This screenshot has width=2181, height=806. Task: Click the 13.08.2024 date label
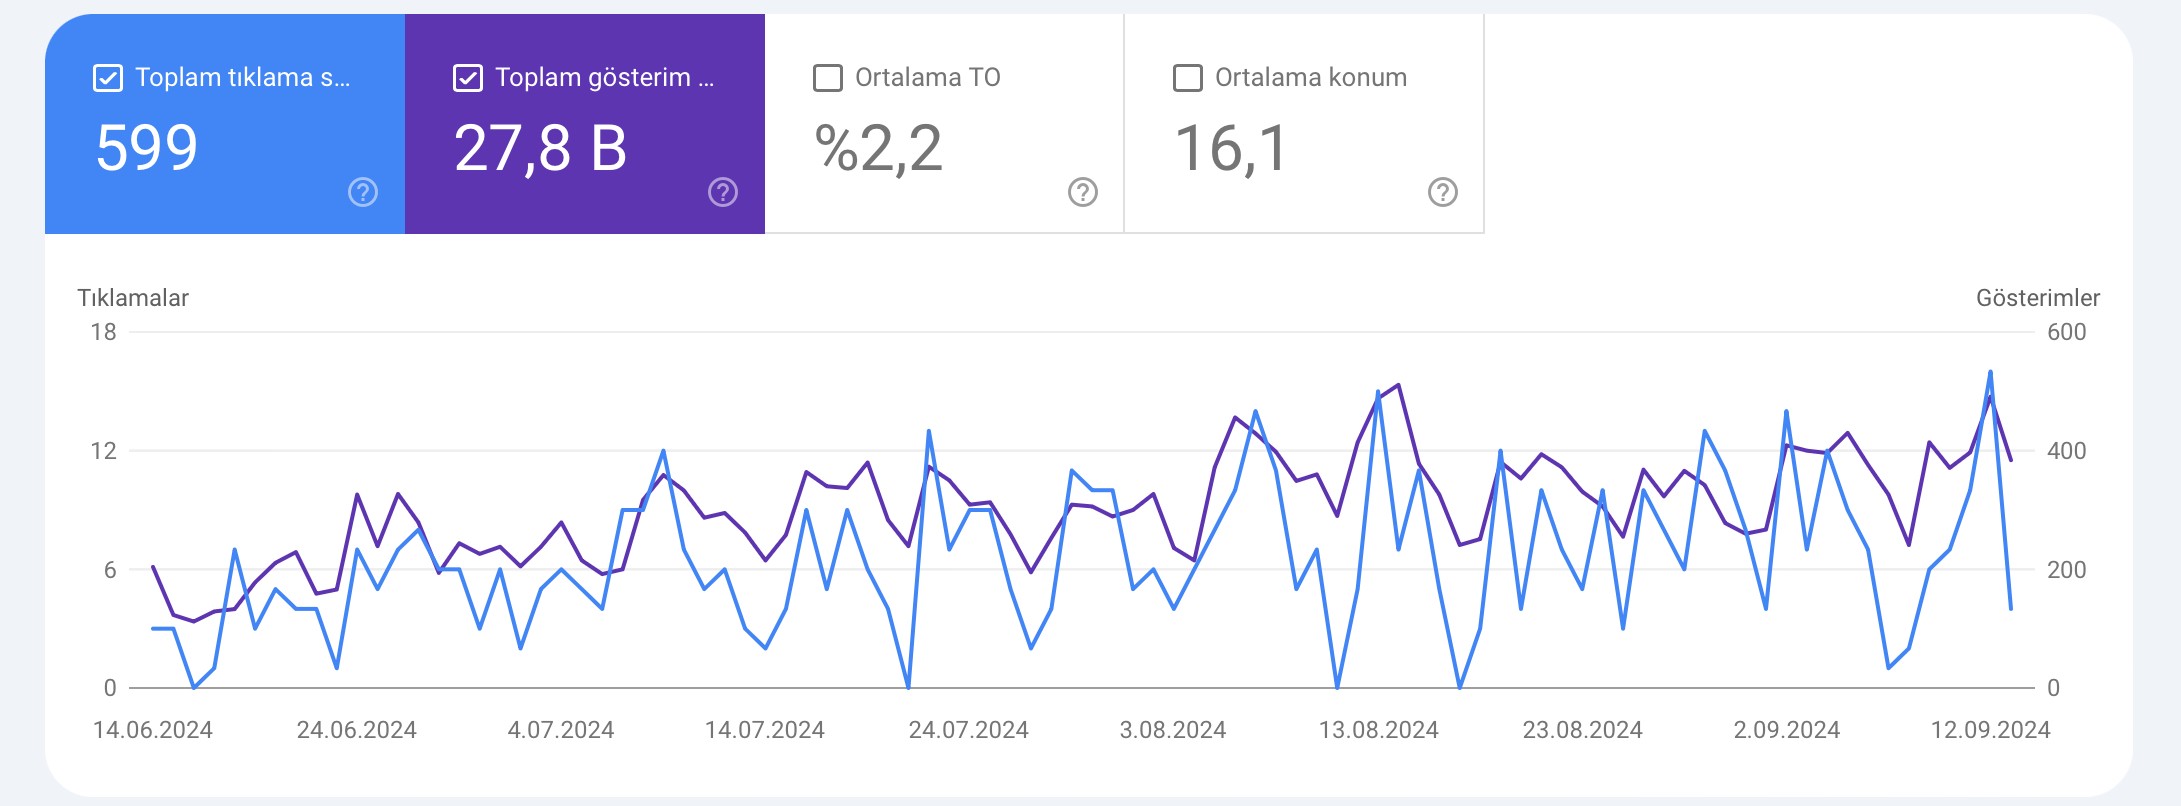pos(1379,730)
